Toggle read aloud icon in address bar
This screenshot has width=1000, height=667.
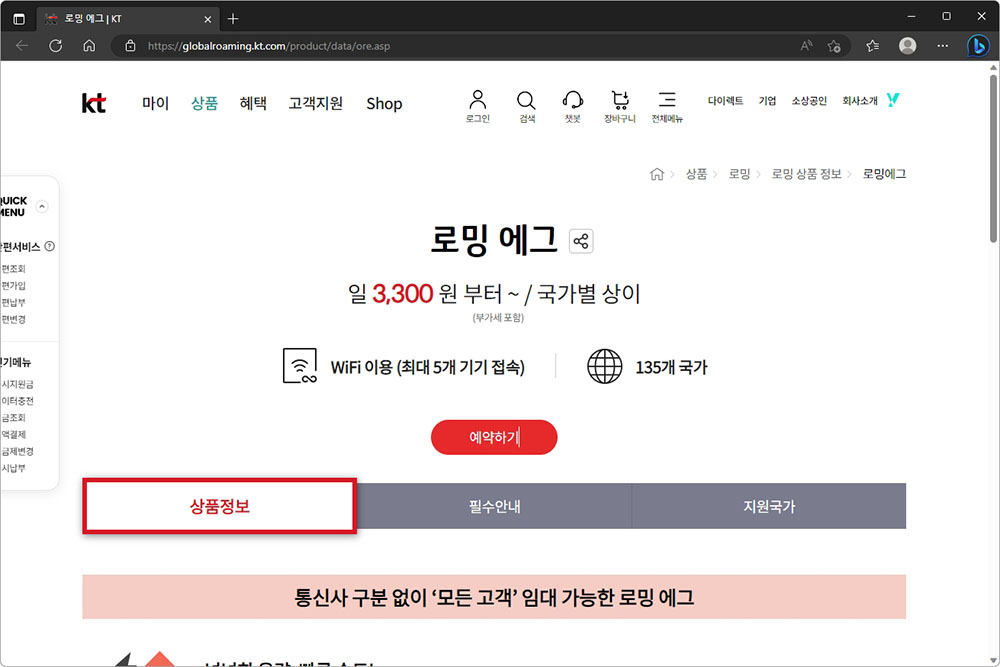point(806,46)
